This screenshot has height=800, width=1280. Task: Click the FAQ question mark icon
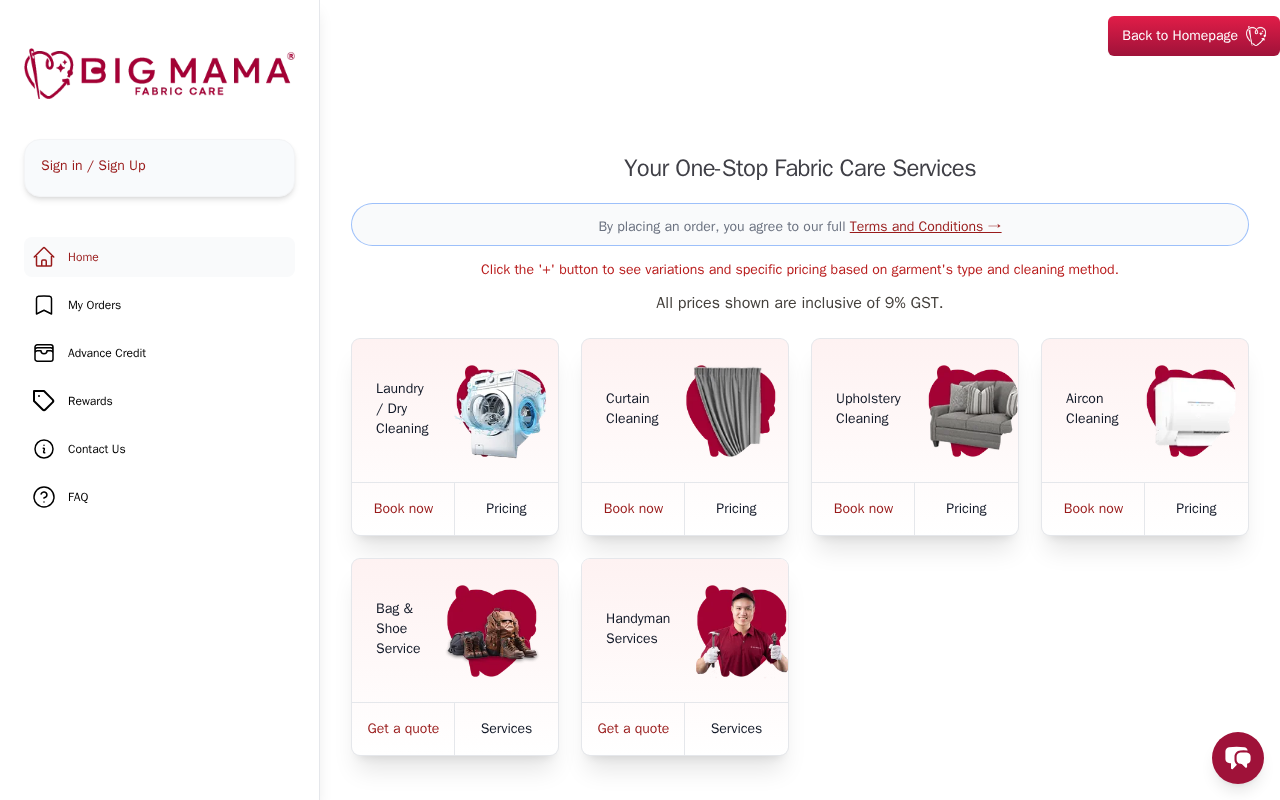(44, 497)
